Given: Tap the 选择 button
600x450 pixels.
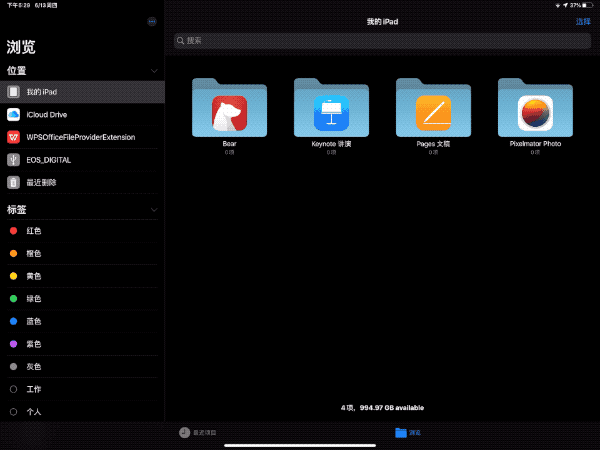Looking at the screenshot, I should 582,21.
